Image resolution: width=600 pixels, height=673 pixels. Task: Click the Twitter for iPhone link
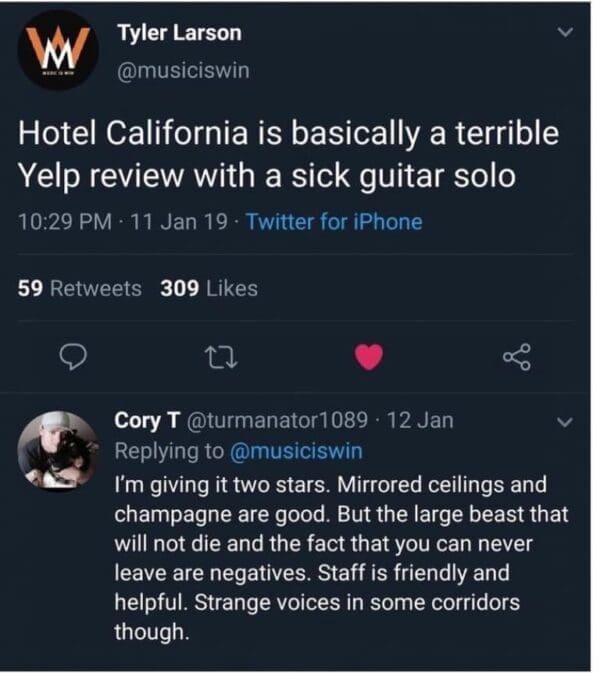(x=335, y=222)
